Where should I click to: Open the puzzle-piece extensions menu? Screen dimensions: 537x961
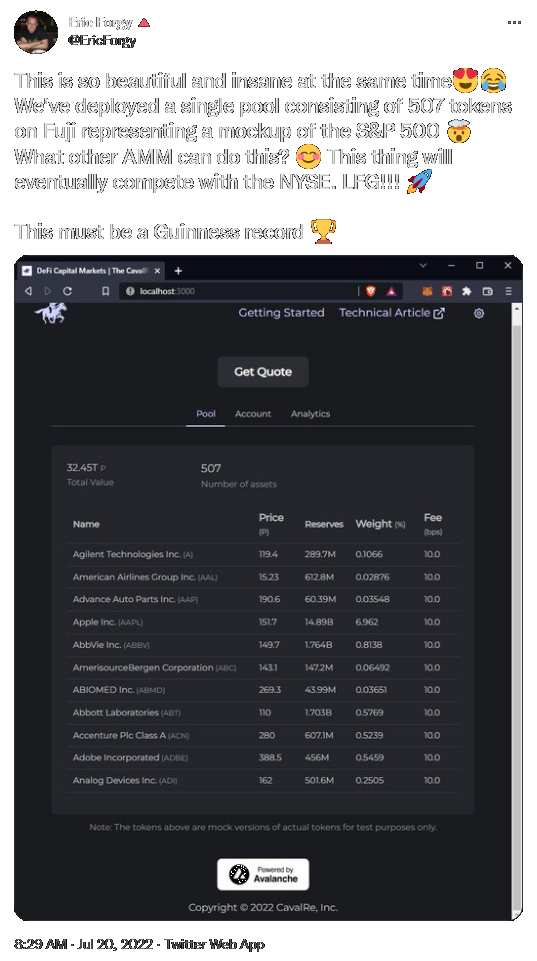(467, 291)
